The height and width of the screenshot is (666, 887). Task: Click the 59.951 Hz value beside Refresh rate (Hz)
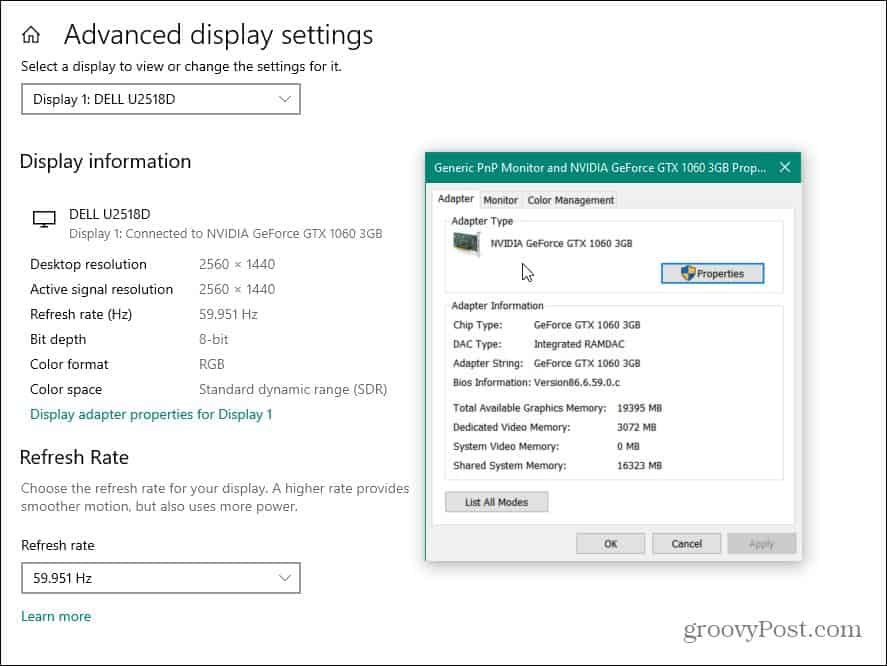tap(228, 314)
